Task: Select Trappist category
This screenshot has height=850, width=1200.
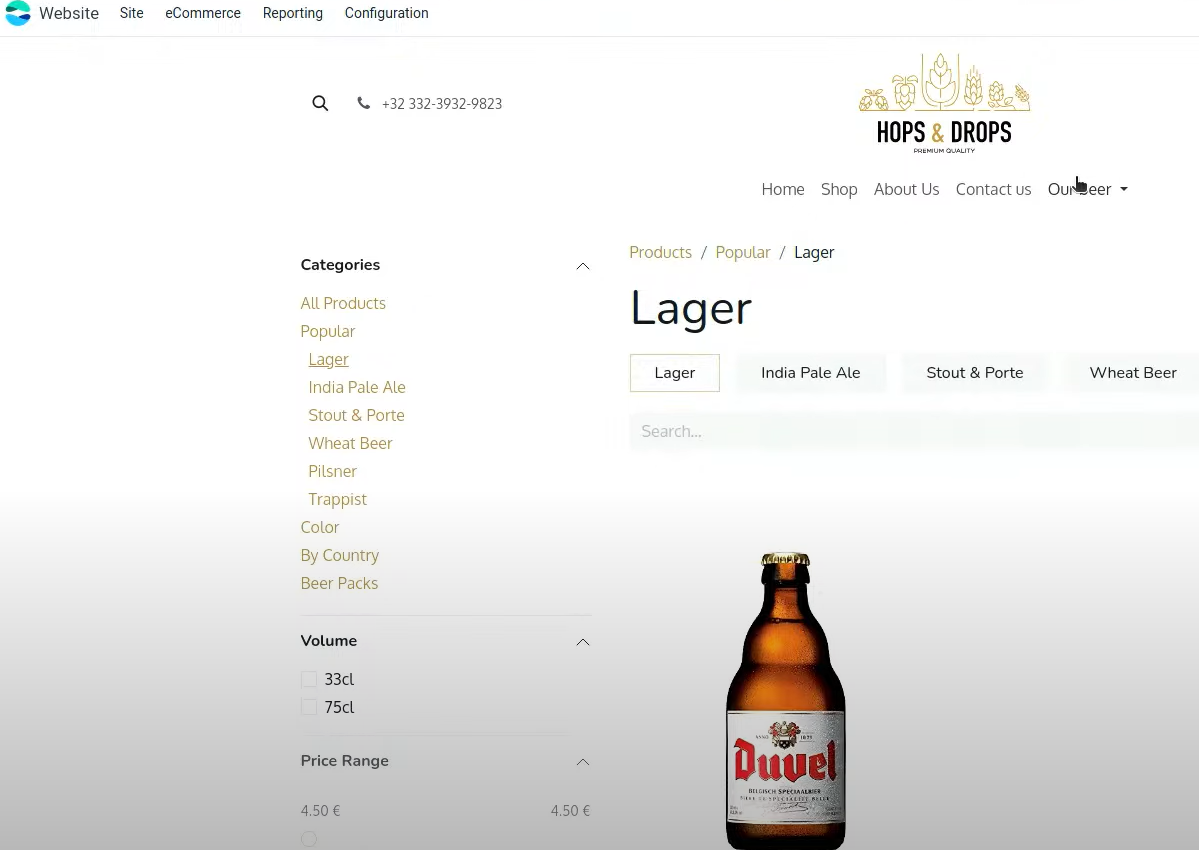Action: click(x=337, y=499)
